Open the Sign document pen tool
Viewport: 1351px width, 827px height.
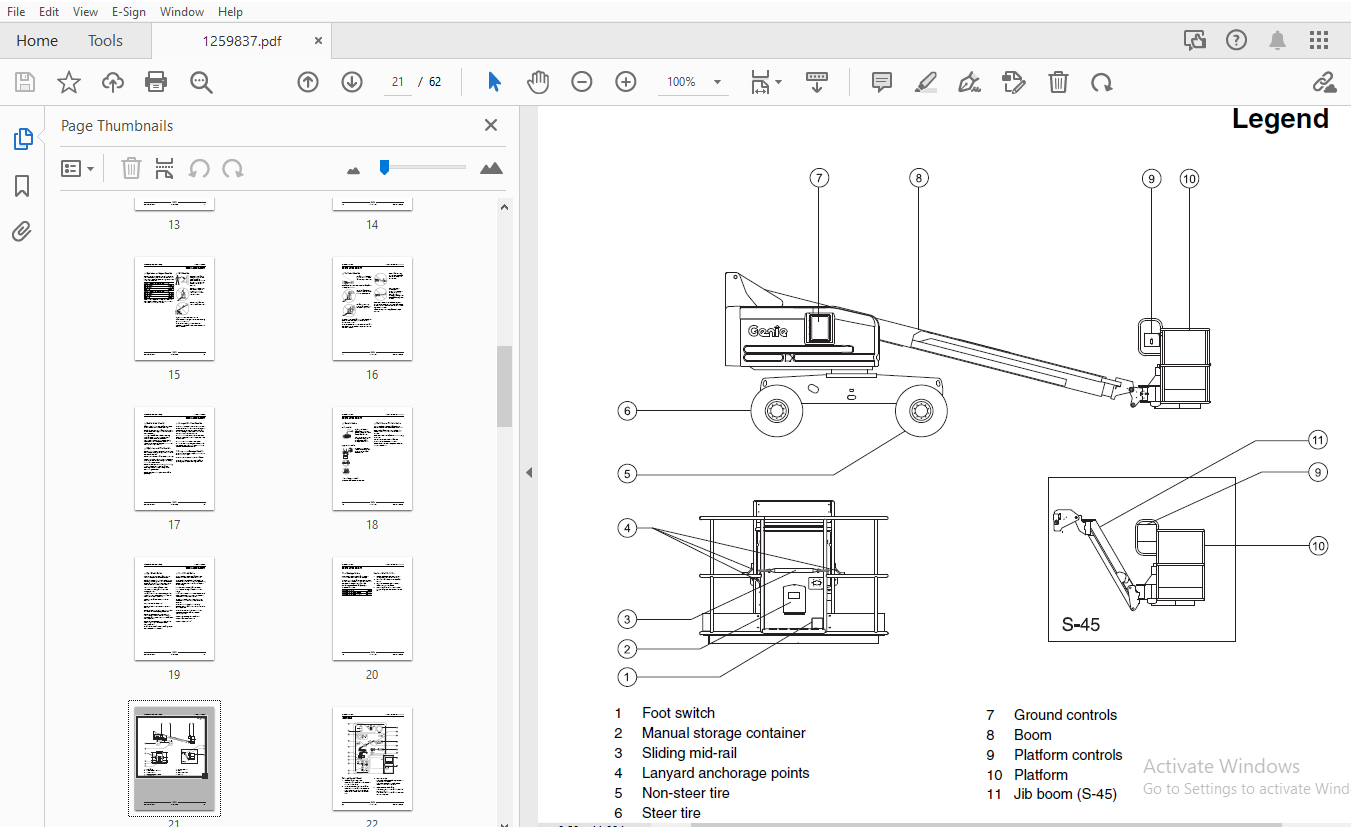pyautogui.click(x=969, y=82)
